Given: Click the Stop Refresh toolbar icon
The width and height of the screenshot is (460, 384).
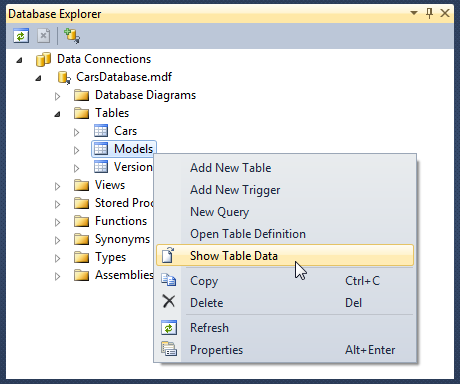Looking at the screenshot, I should pyautogui.click(x=44, y=36).
